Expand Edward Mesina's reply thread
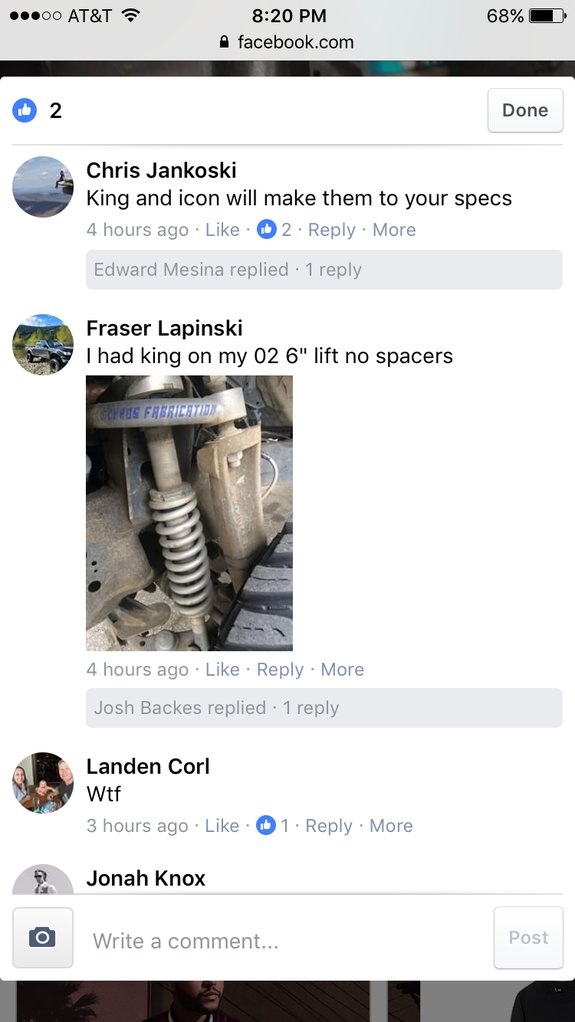Screen dimensions: 575x1022 [x=324, y=269]
